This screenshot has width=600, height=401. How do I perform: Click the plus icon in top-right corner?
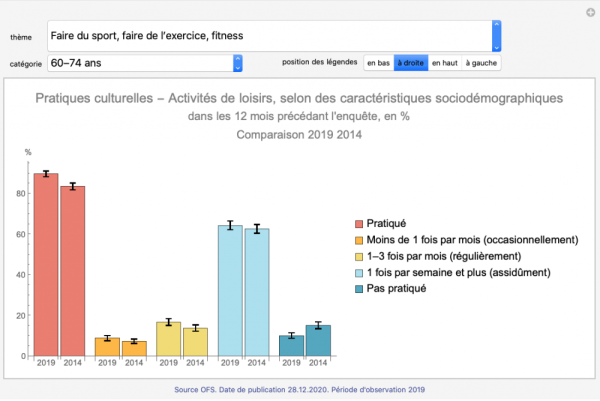click(590, 12)
